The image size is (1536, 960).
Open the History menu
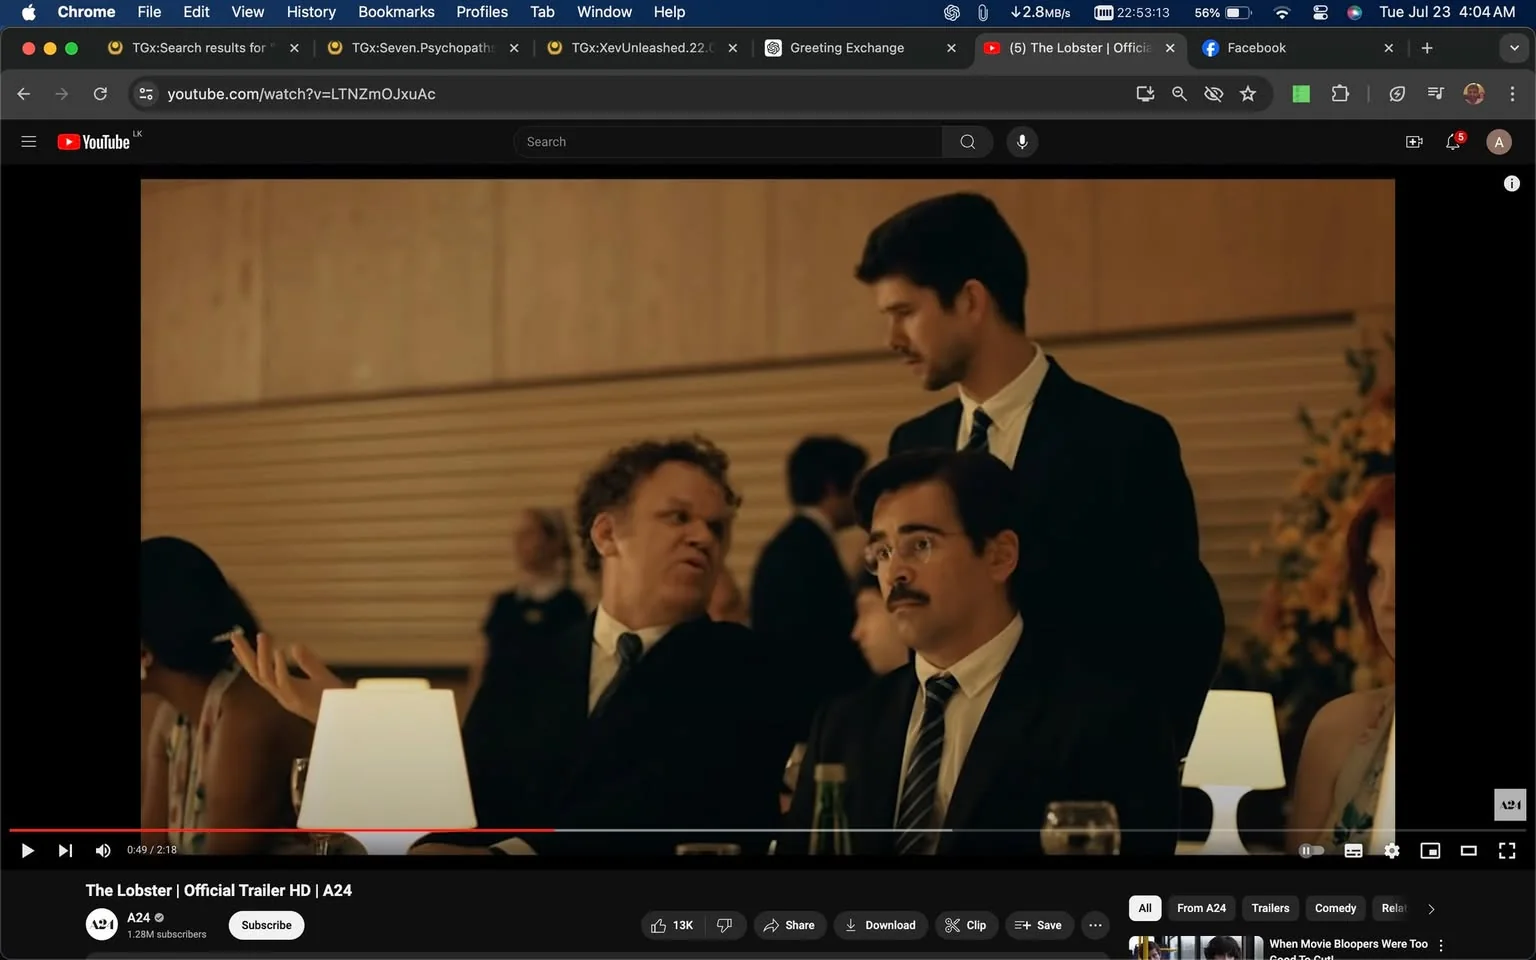(x=311, y=12)
